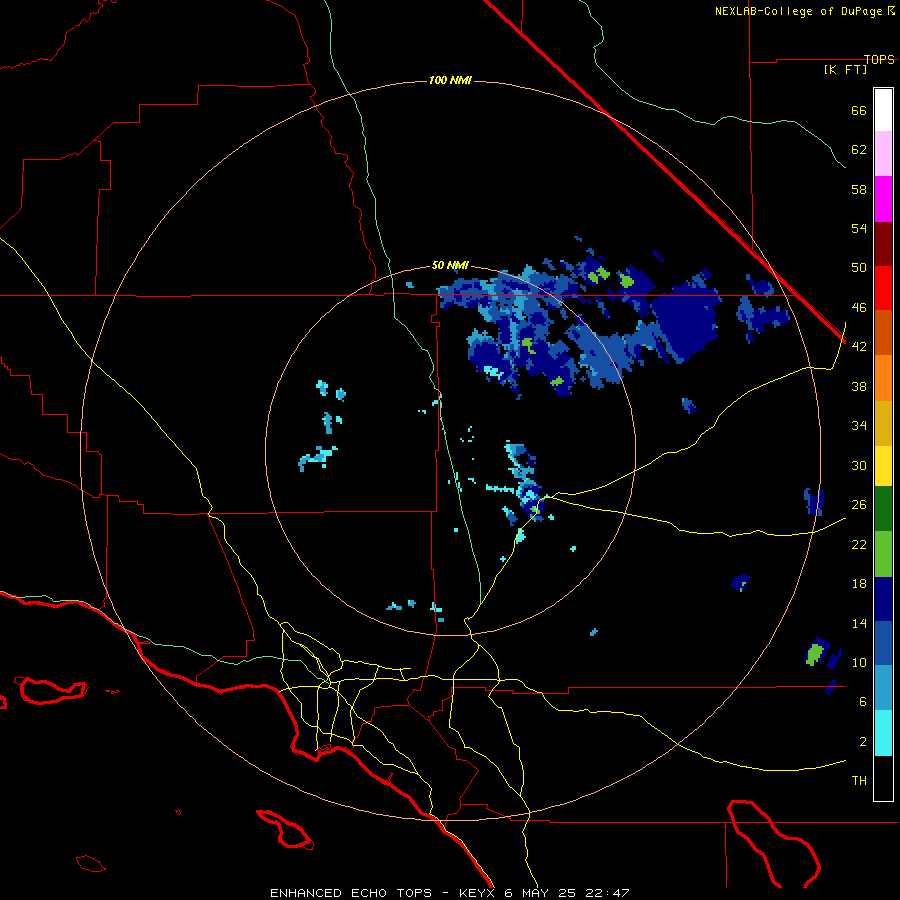Click the legend value 30
Screen dimensions: 900x900
coord(859,465)
